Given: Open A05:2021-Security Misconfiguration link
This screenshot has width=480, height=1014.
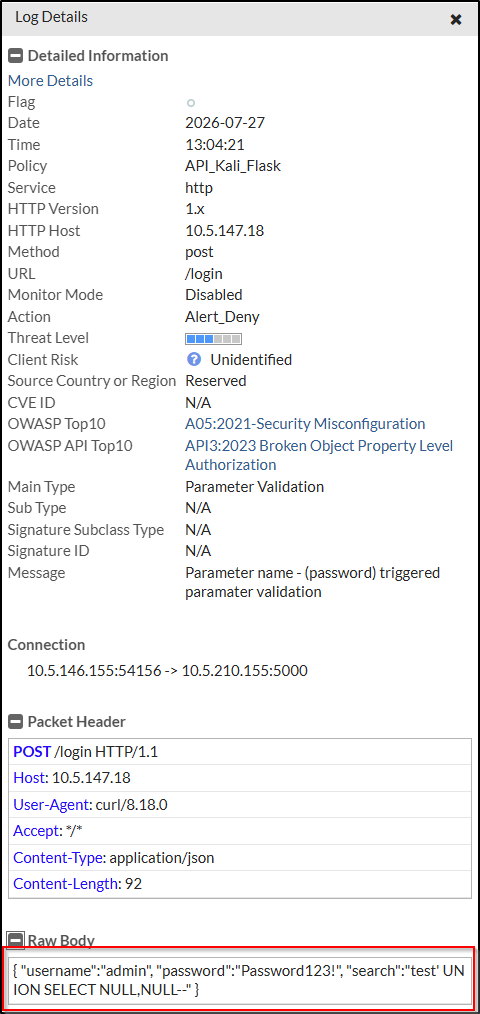Looking at the screenshot, I should coord(305,424).
